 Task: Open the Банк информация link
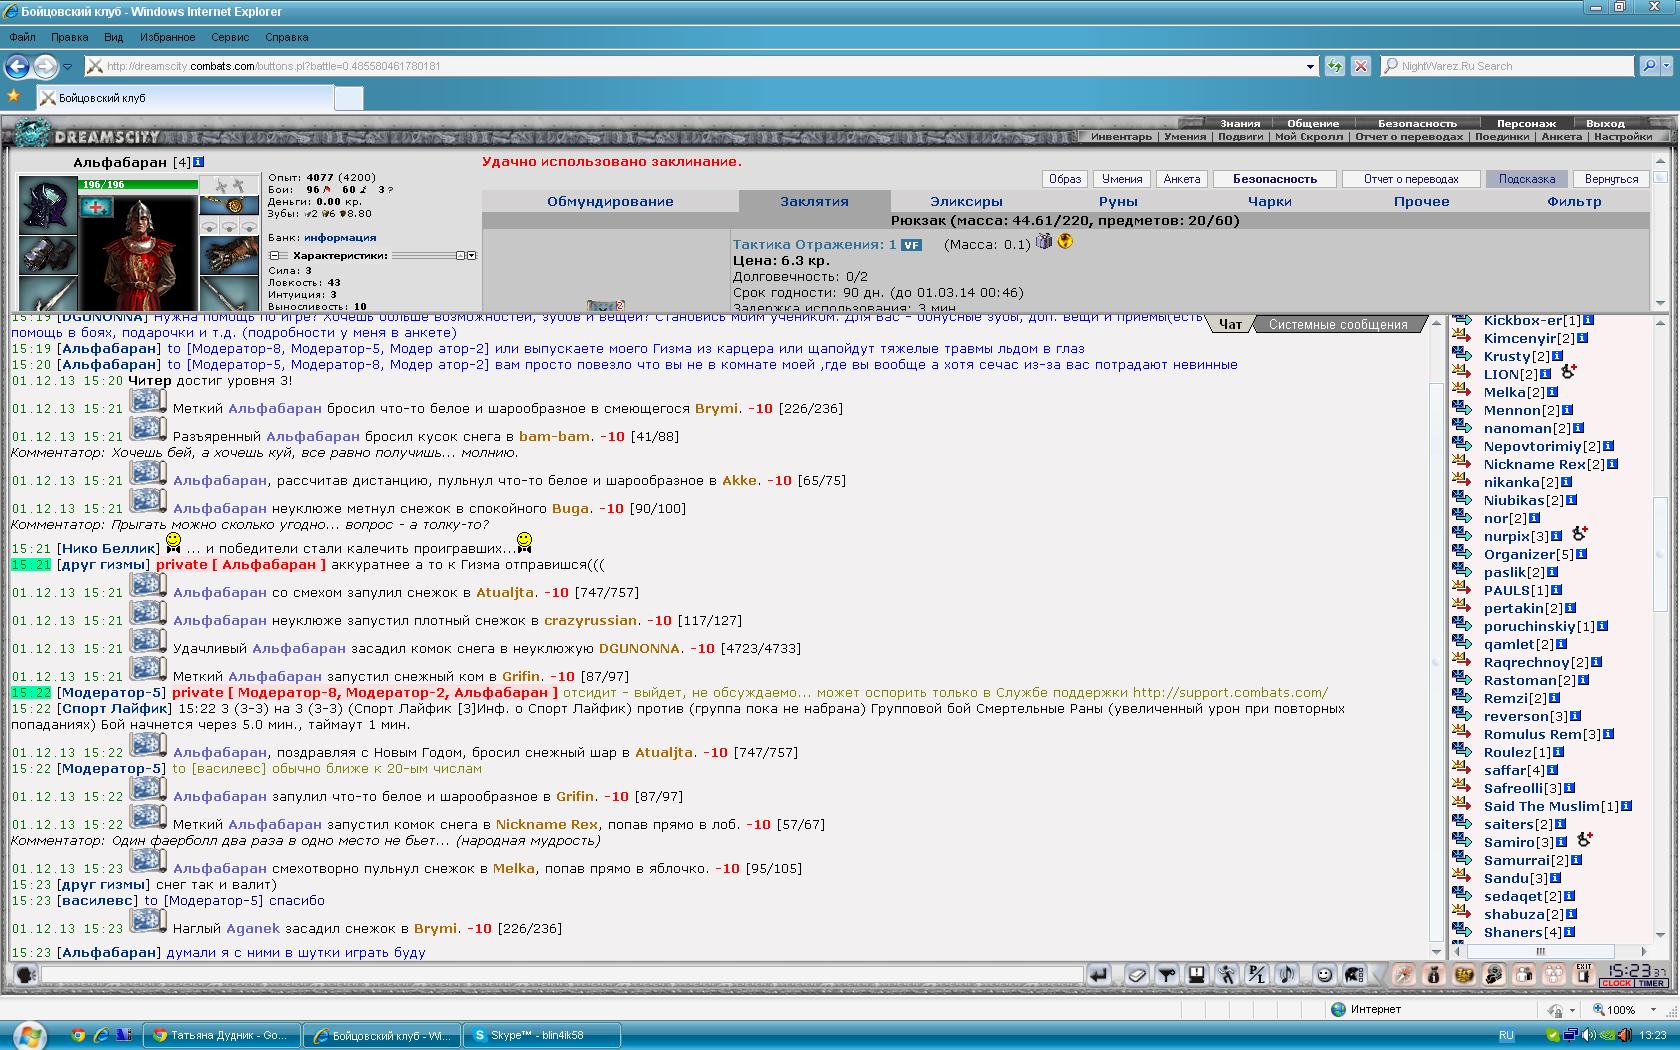[x=340, y=238]
